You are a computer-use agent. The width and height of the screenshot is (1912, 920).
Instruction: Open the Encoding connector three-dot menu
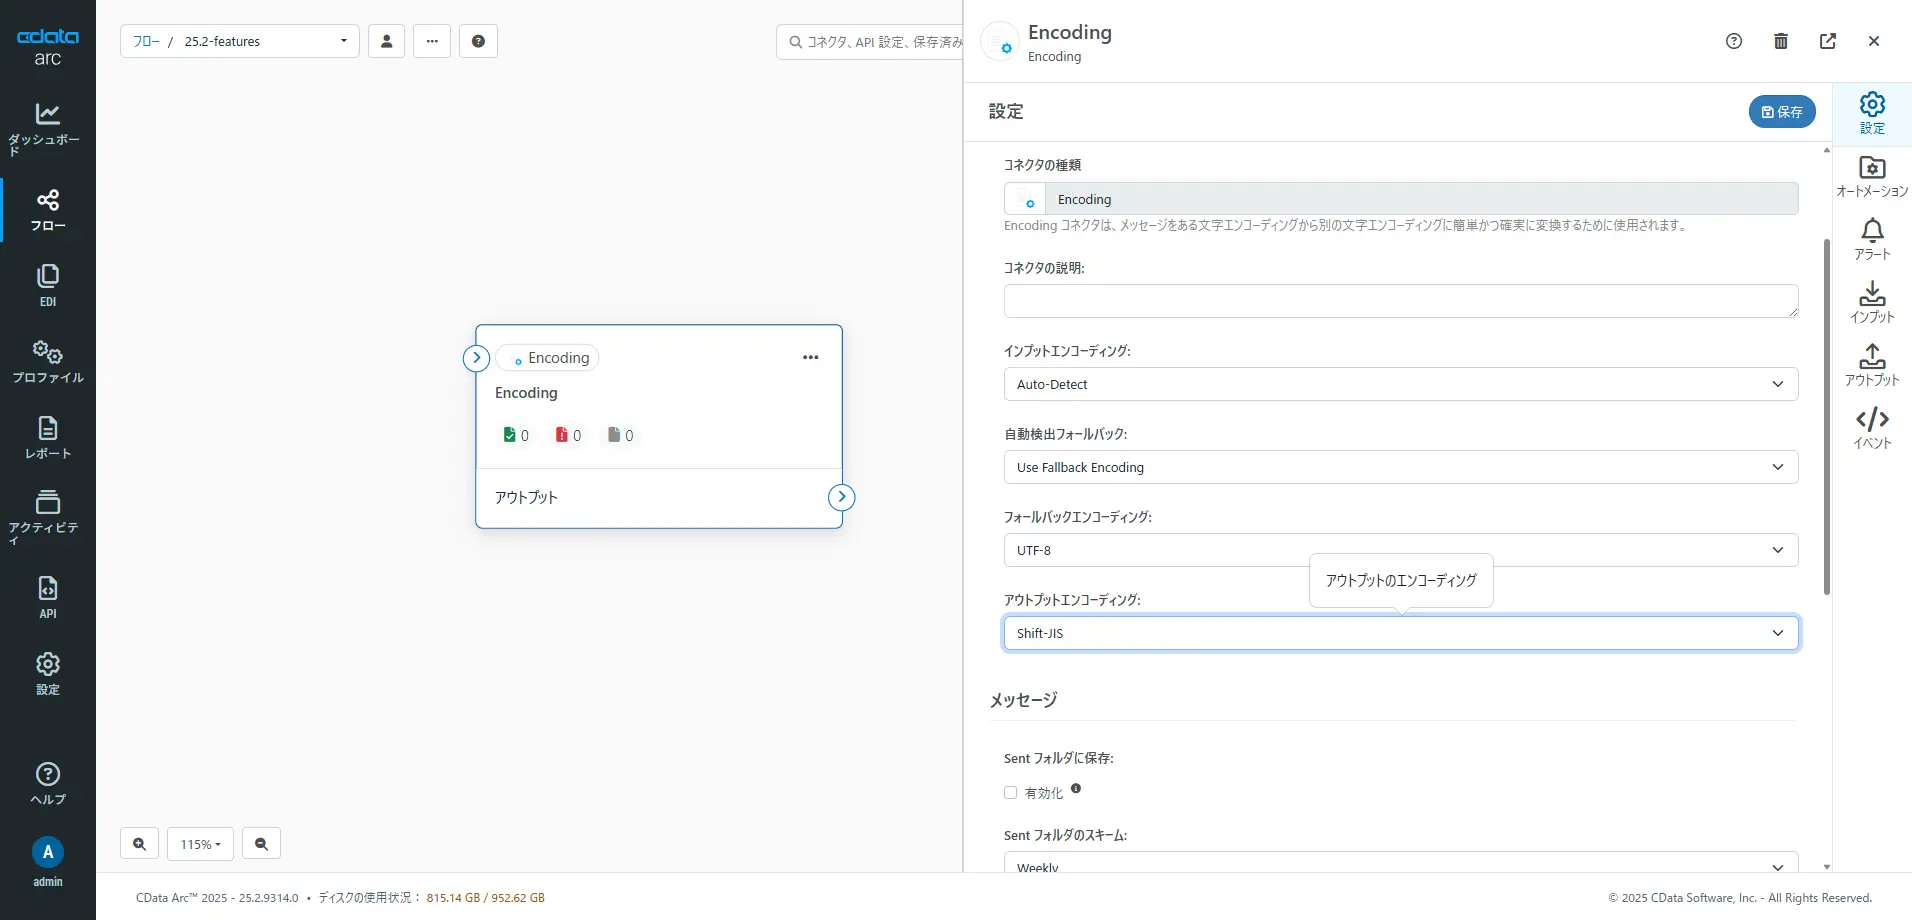pos(810,358)
